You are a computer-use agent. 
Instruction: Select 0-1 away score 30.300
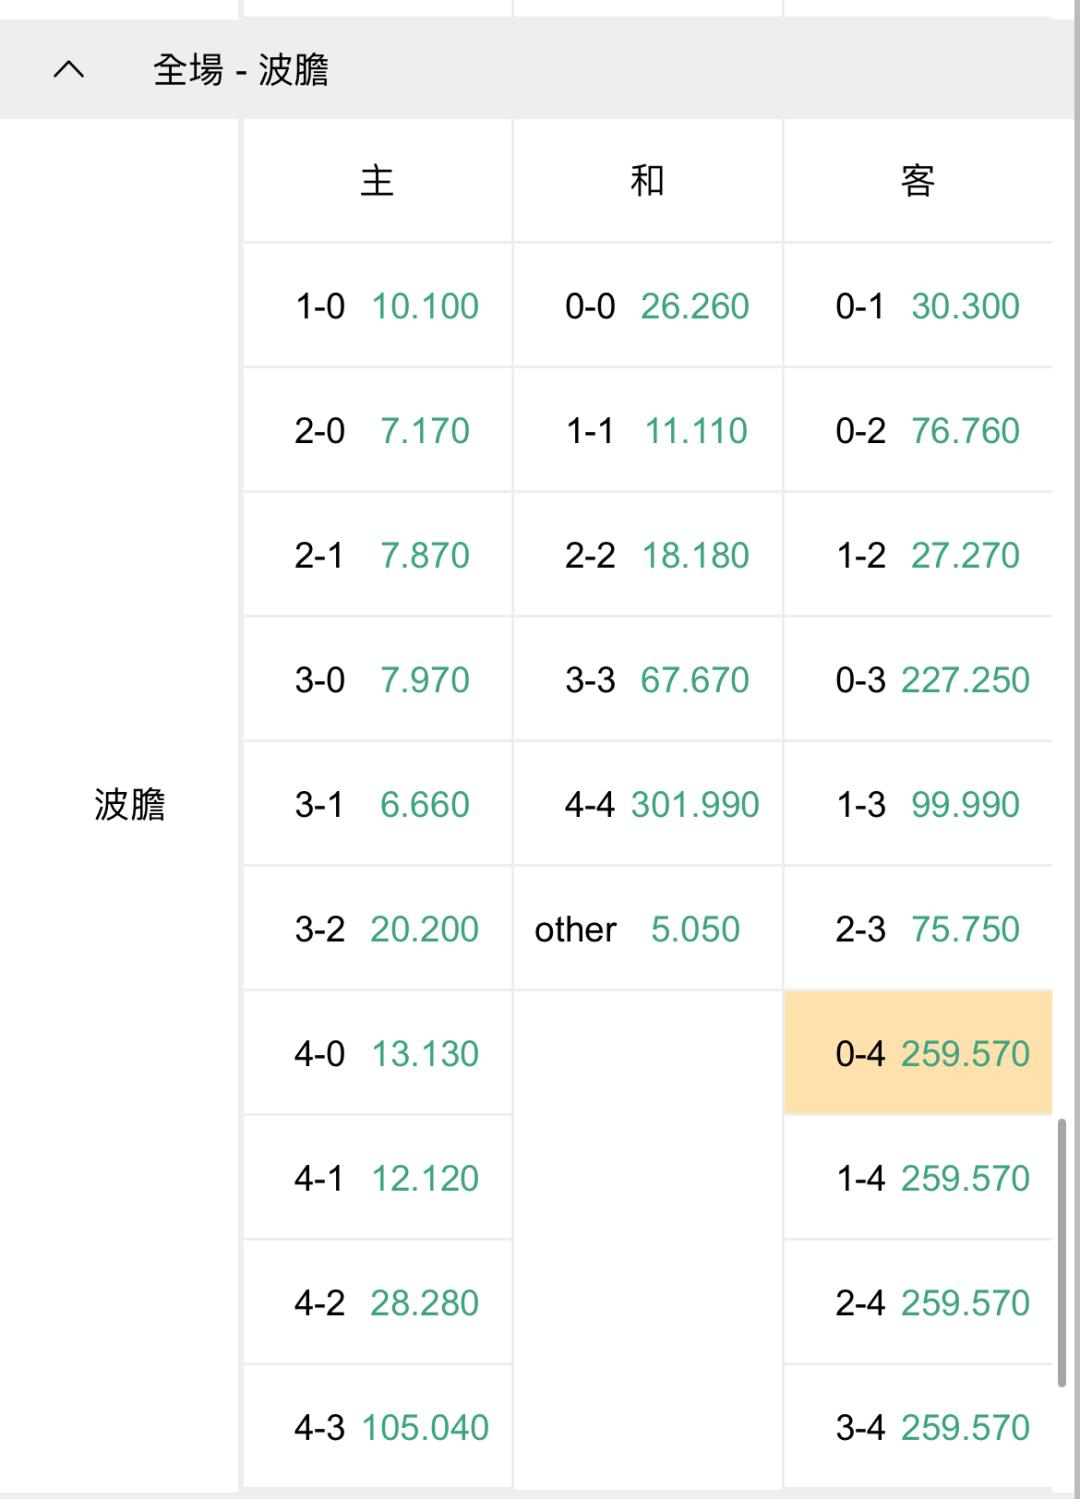918,305
